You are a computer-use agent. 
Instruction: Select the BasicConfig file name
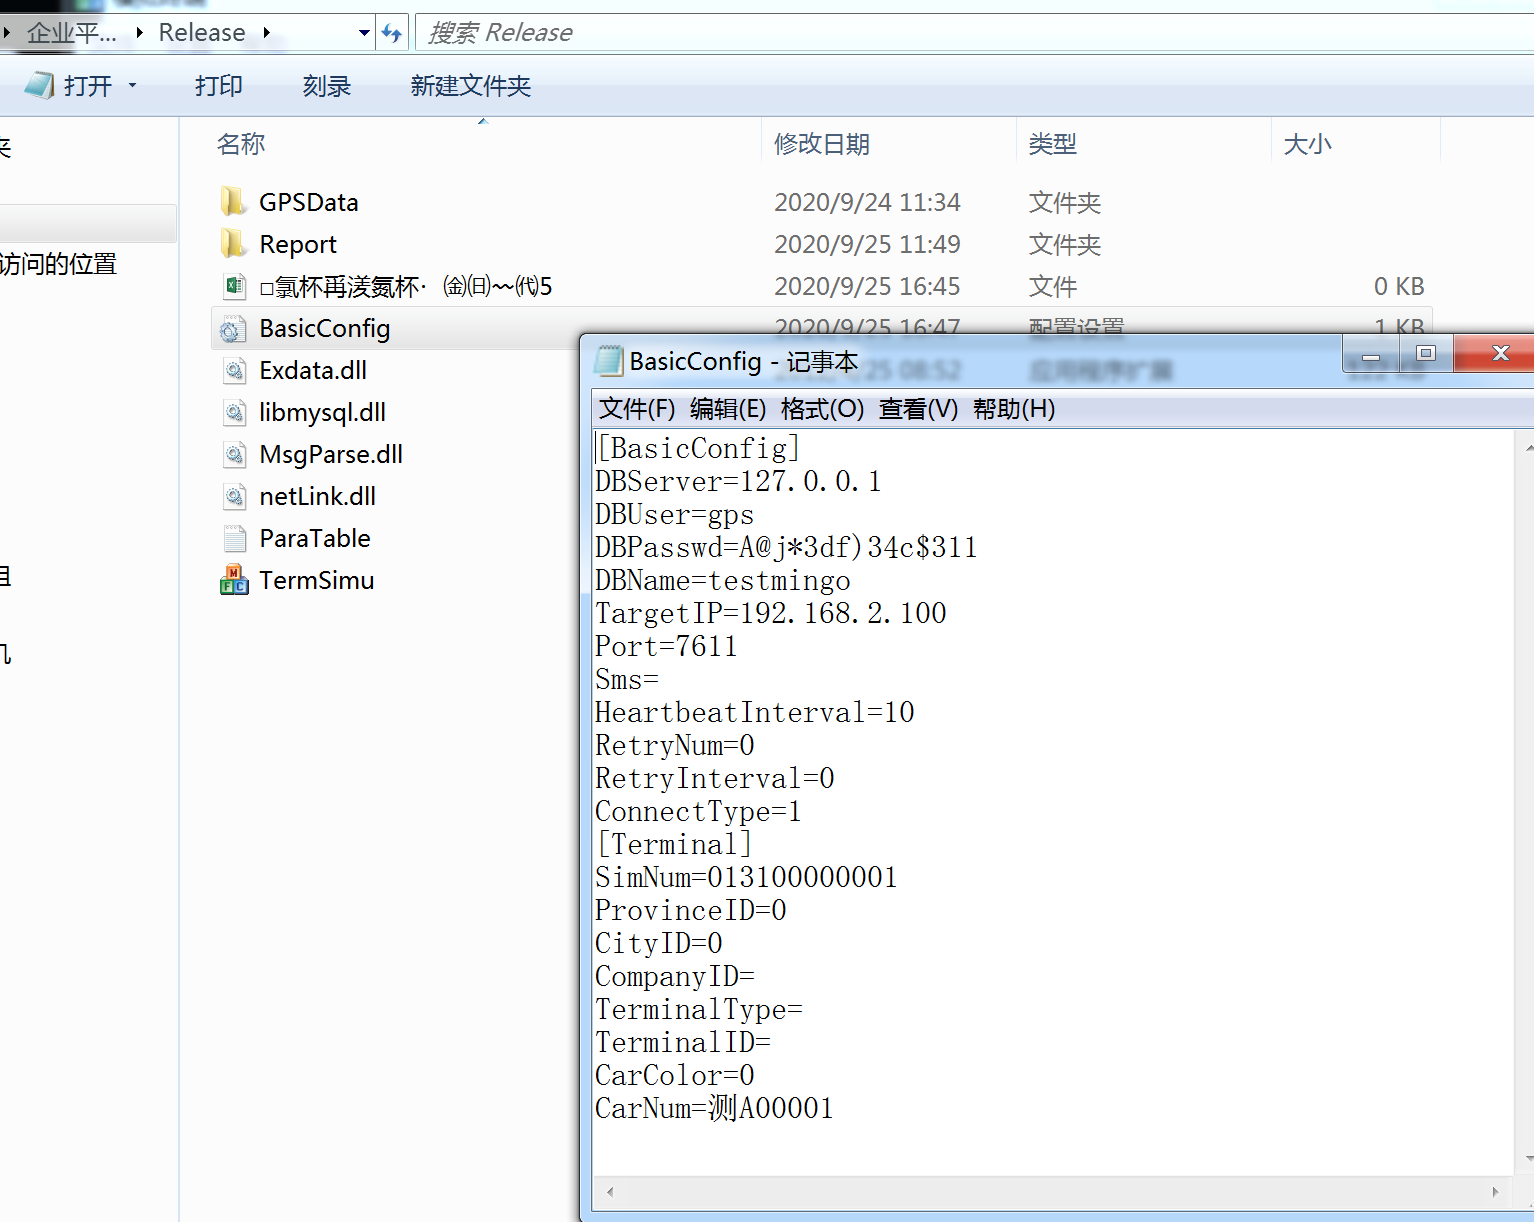325,329
